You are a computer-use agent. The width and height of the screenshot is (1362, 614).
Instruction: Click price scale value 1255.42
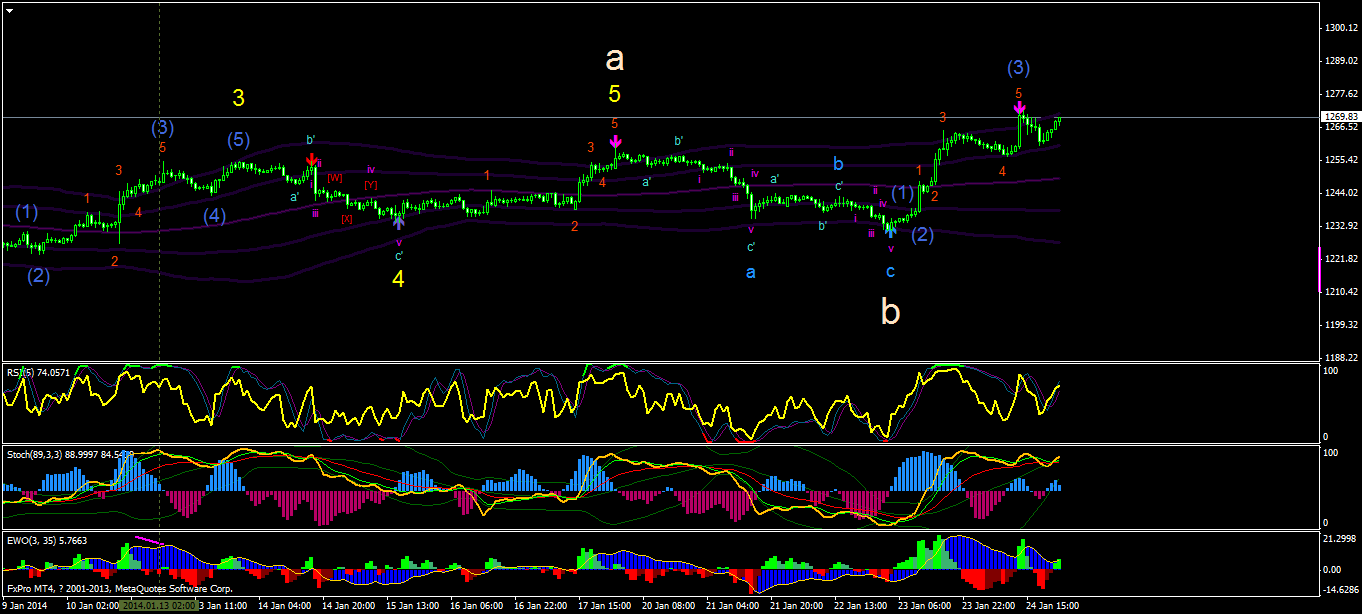coord(1341,160)
